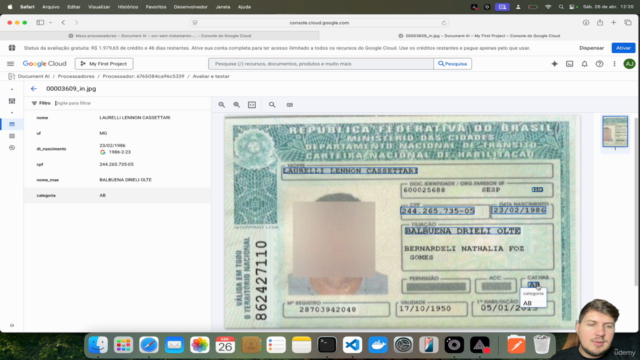Viewport: 640px width, 360px height.
Task: Select highlighted active item in Document AI sidebar
Action: pos(12,124)
